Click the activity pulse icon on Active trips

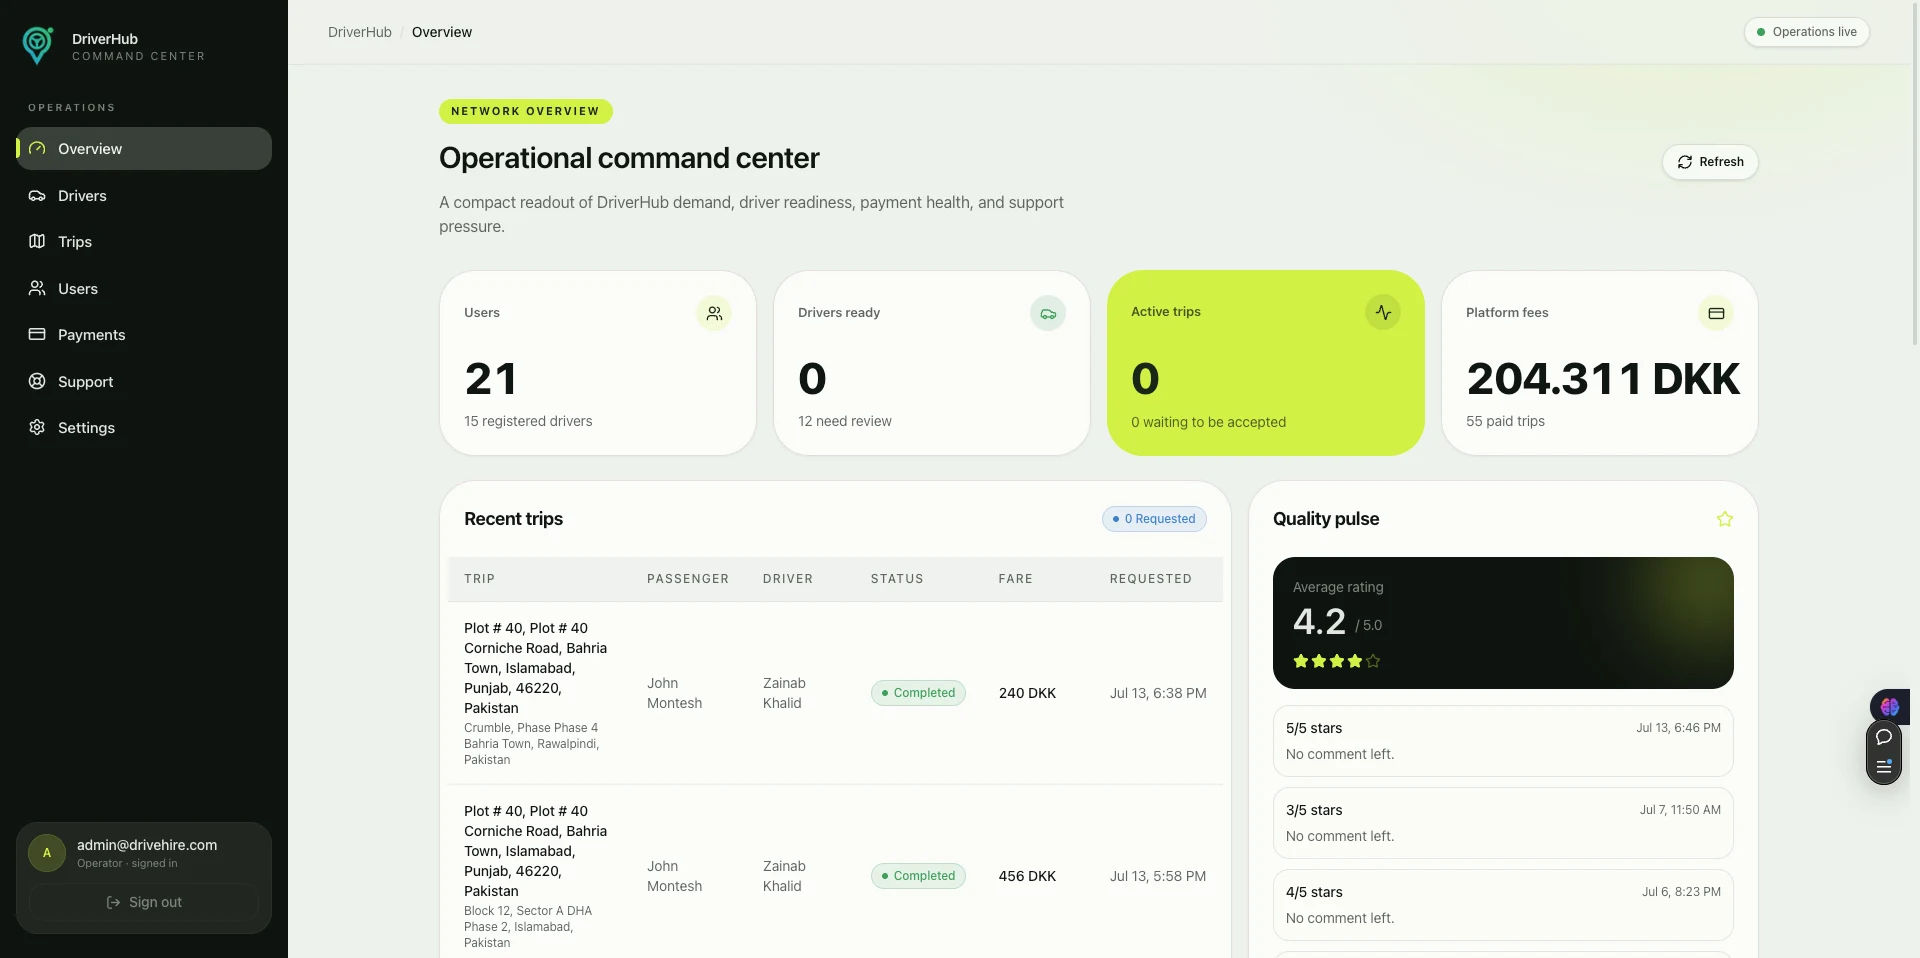pyautogui.click(x=1383, y=312)
